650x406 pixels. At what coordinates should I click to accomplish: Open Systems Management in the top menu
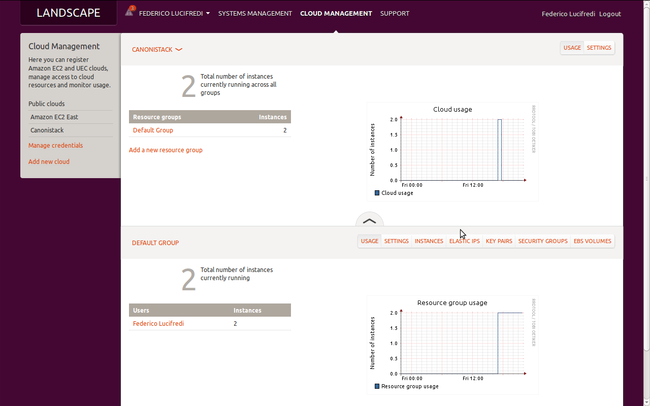point(255,14)
